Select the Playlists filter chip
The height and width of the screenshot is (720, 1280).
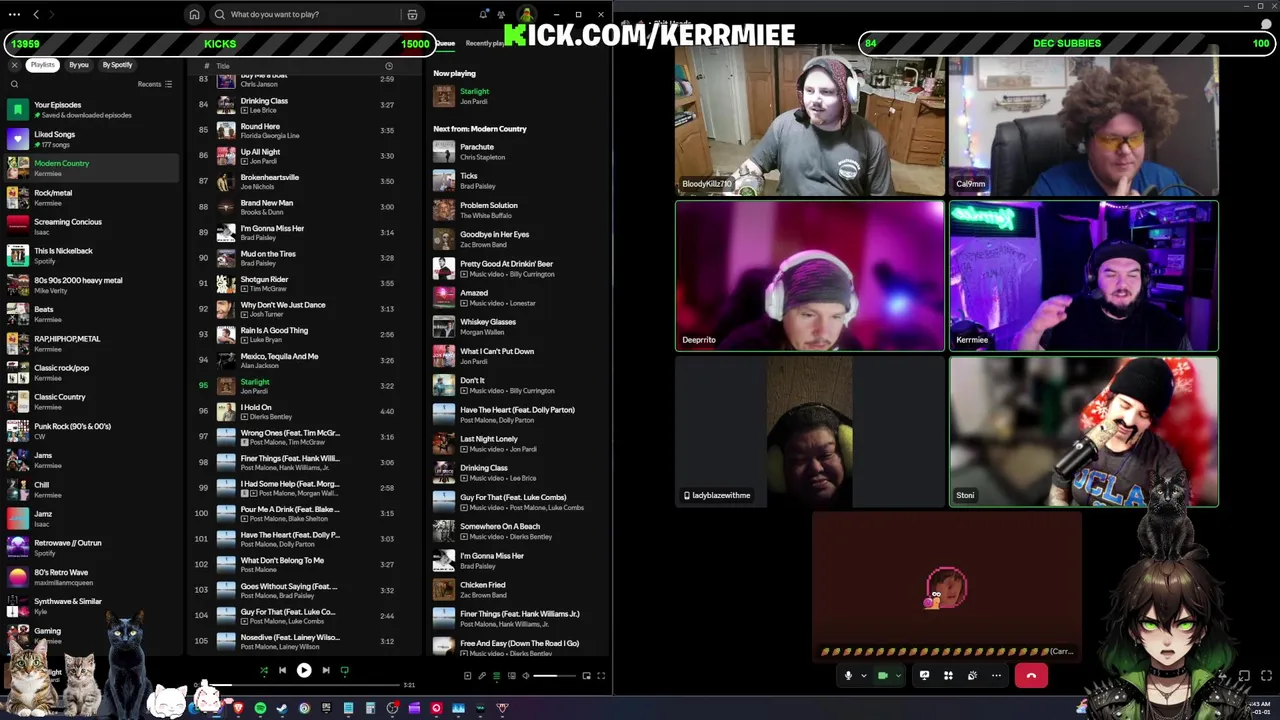42,65
